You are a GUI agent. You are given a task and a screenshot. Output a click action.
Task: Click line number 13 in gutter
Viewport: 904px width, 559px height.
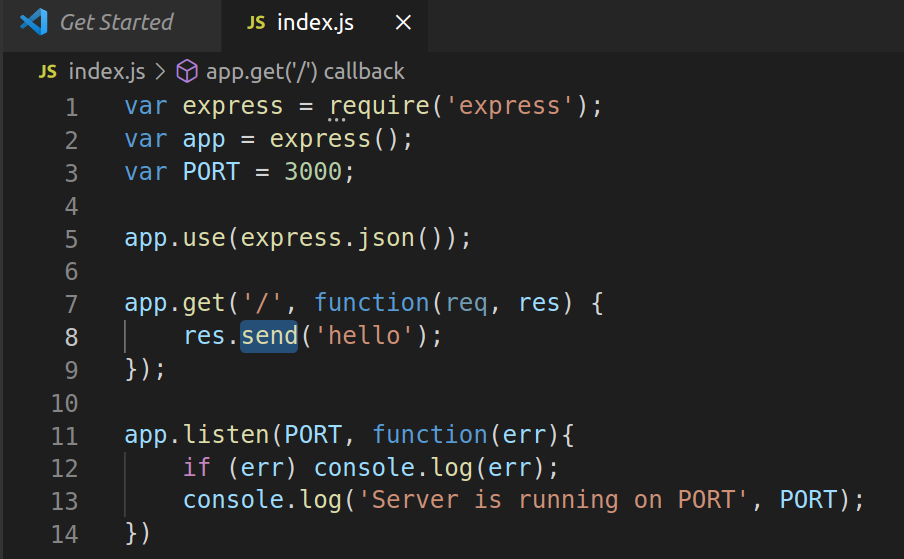click(x=64, y=501)
